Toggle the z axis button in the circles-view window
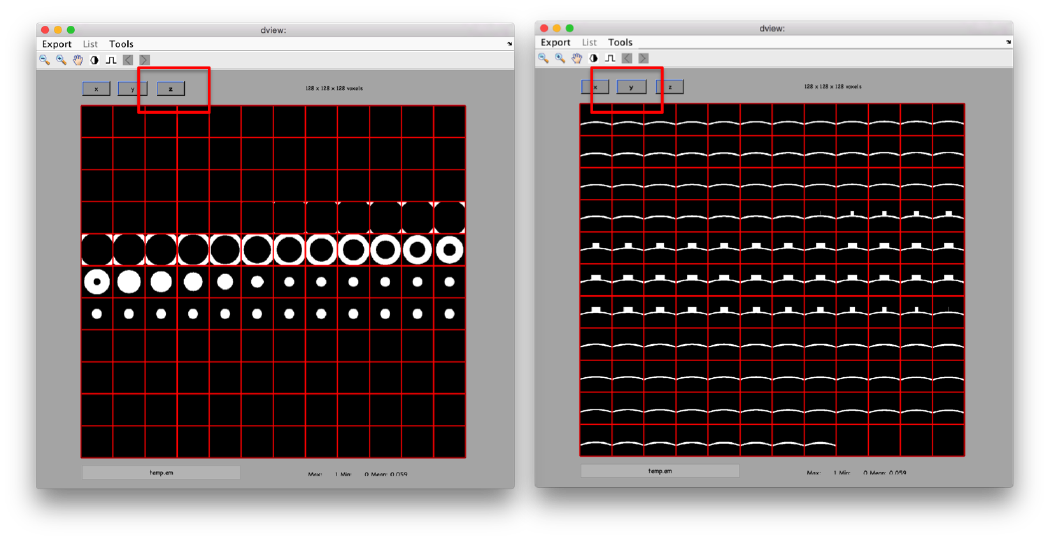Screen dimensions: 1050x541 [171, 89]
